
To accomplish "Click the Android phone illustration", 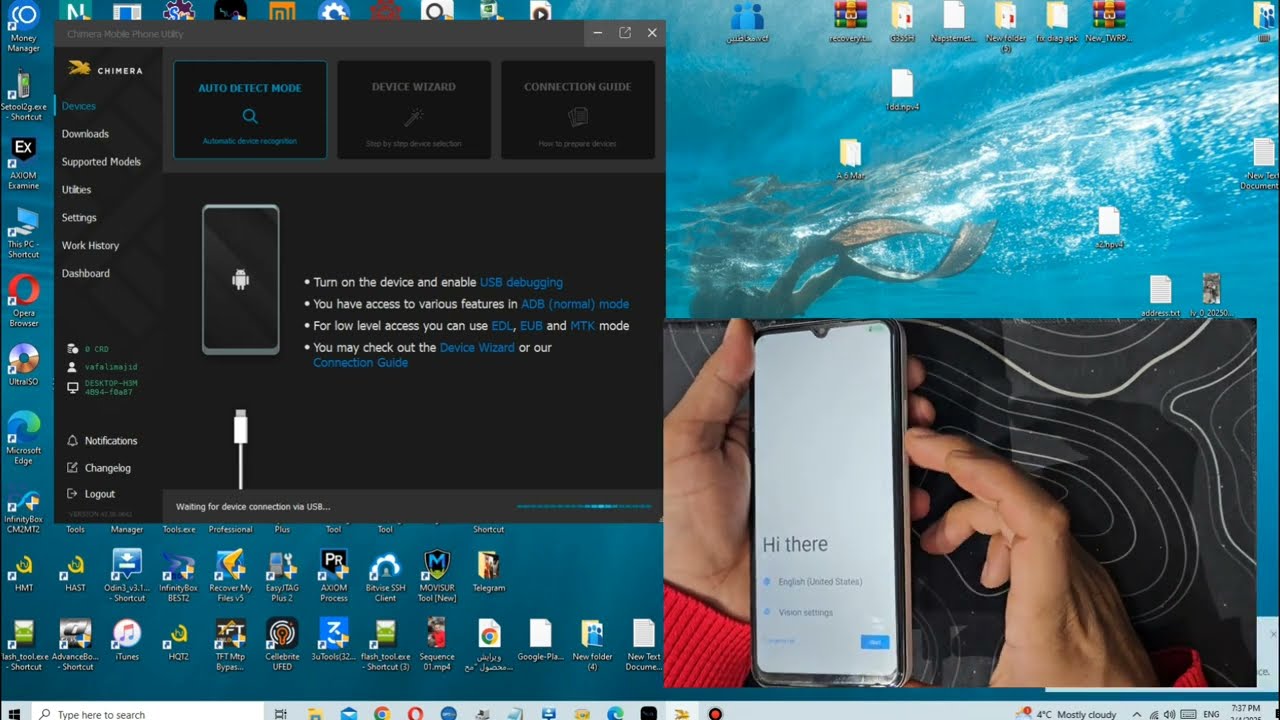I will coord(241,280).
